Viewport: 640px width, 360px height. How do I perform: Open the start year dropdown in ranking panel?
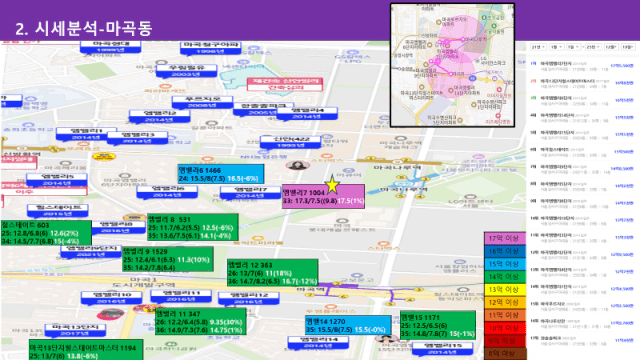tap(538, 47)
